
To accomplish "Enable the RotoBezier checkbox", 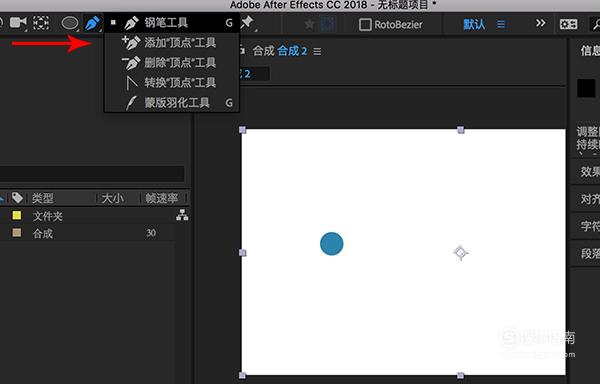I will pos(365,25).
